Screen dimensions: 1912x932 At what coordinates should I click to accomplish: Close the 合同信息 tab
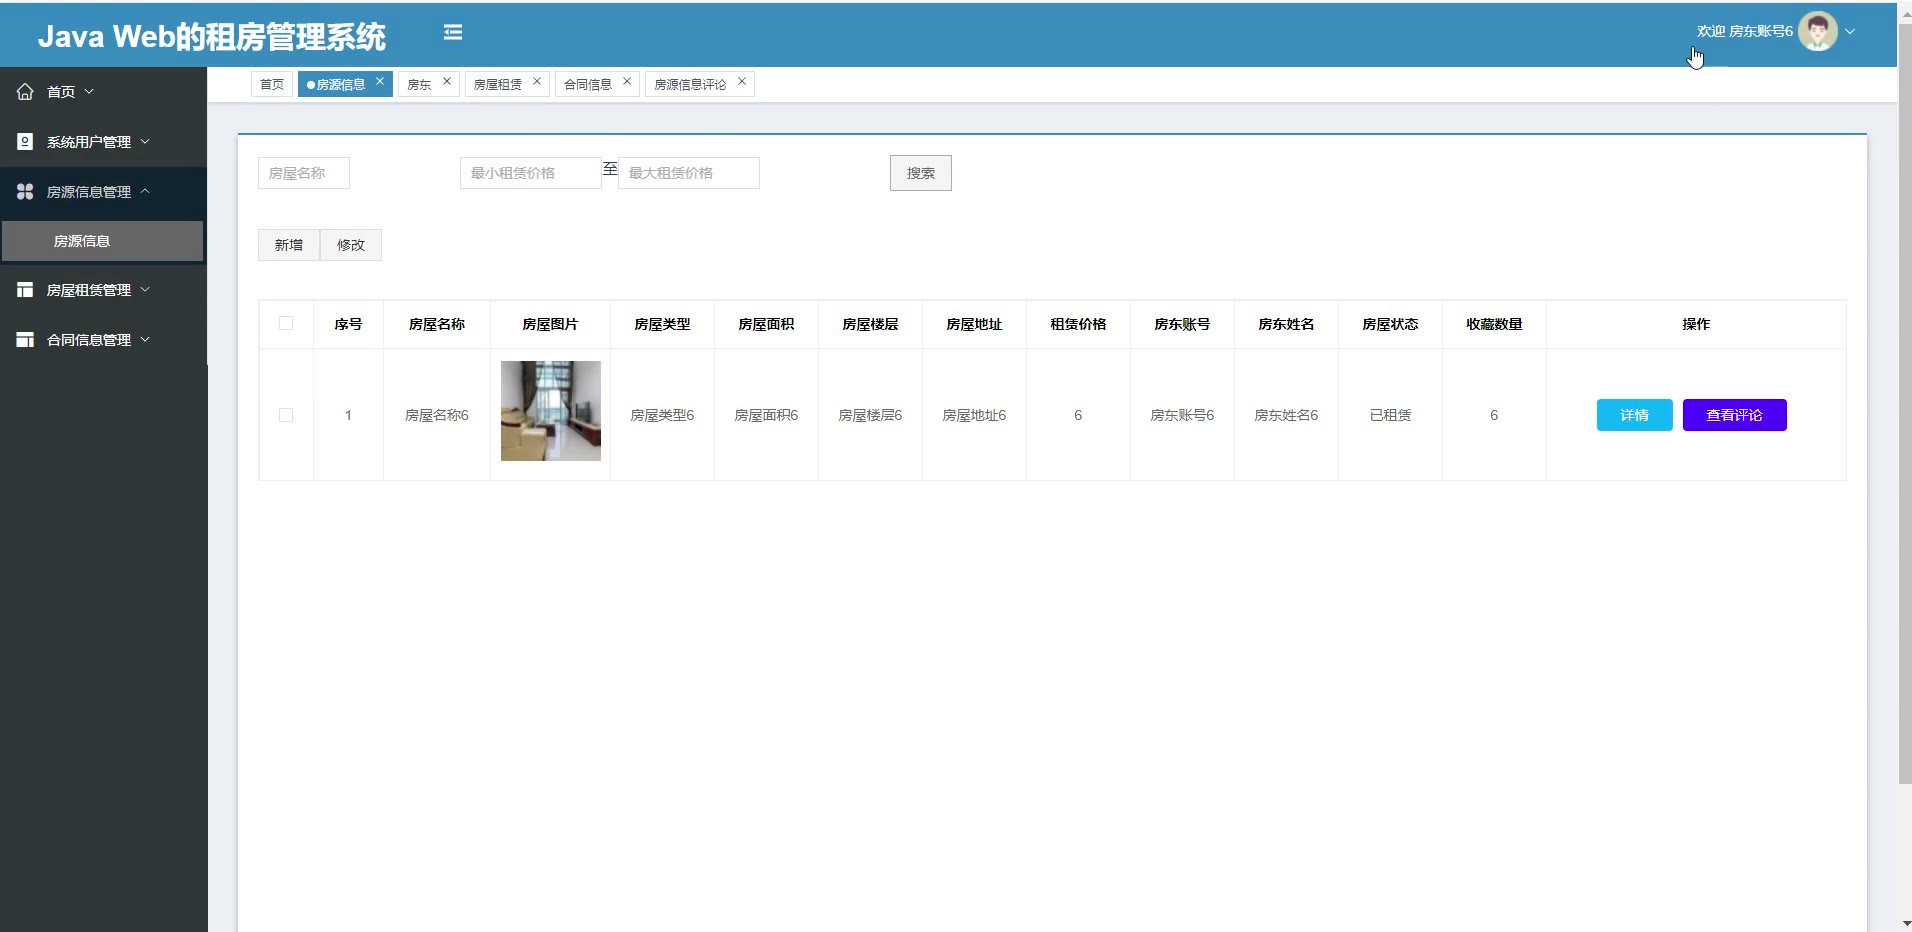[x=627, y=82]
